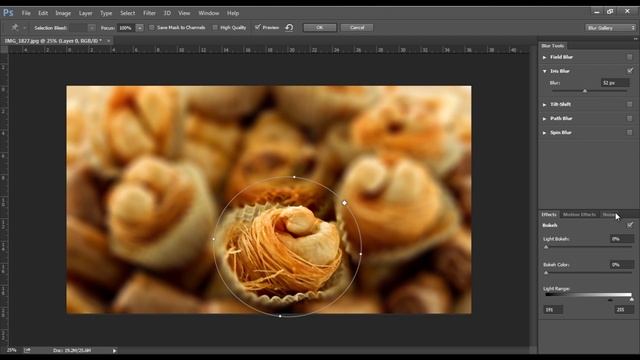640x360 pixels.
Task: Click OK to apply the blur
Action: 320,28
